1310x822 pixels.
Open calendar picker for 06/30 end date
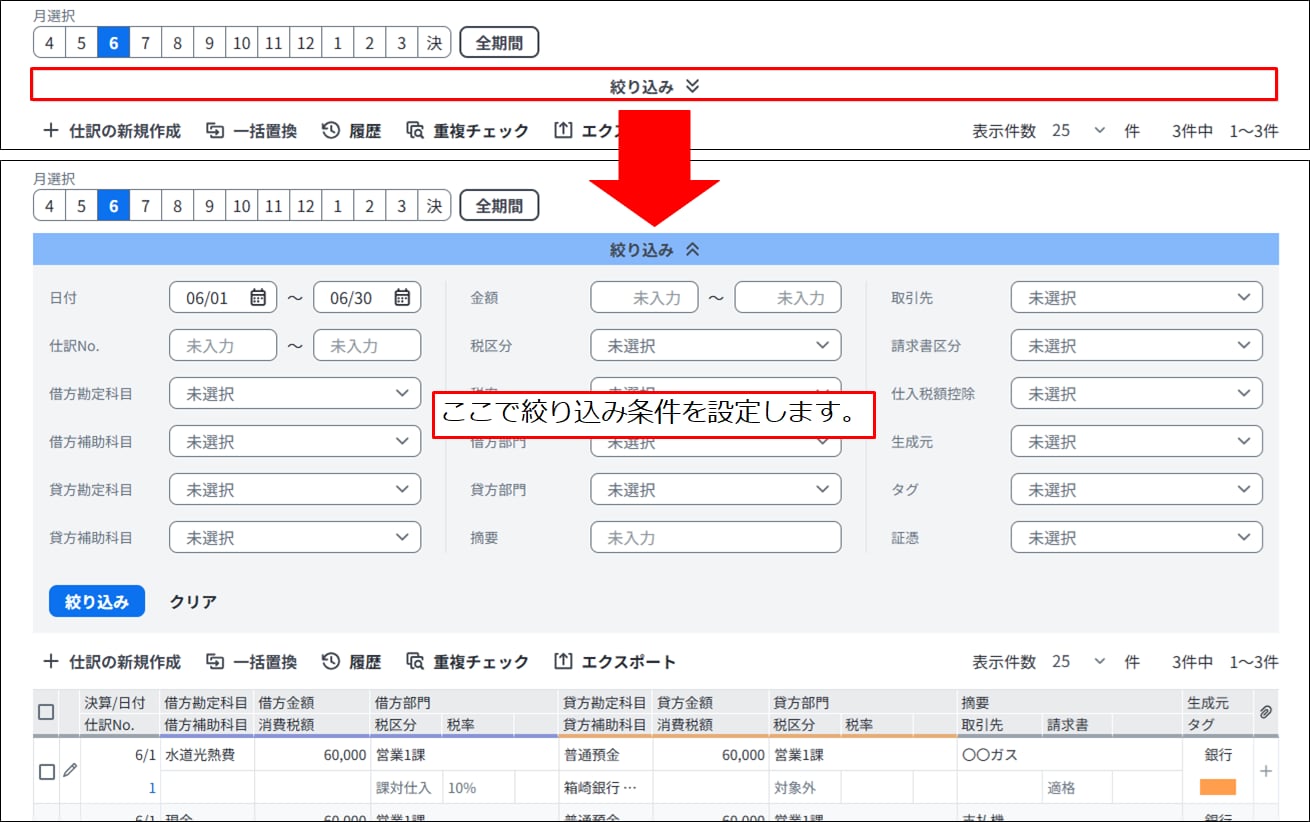[x=402, y=297]
